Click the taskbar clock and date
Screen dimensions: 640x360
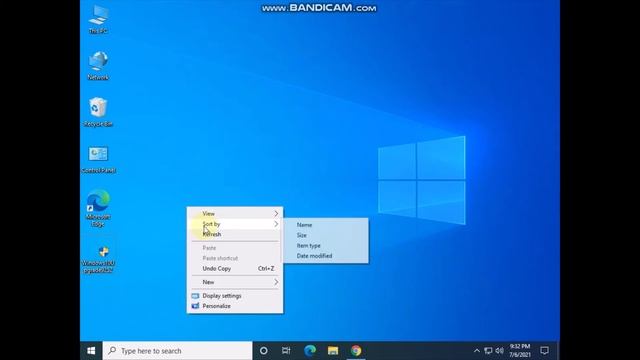[520, 351]
